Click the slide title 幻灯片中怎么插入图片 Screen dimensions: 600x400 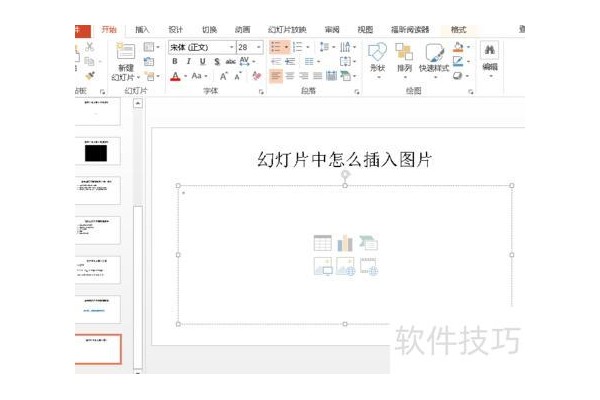coord(344,159)
